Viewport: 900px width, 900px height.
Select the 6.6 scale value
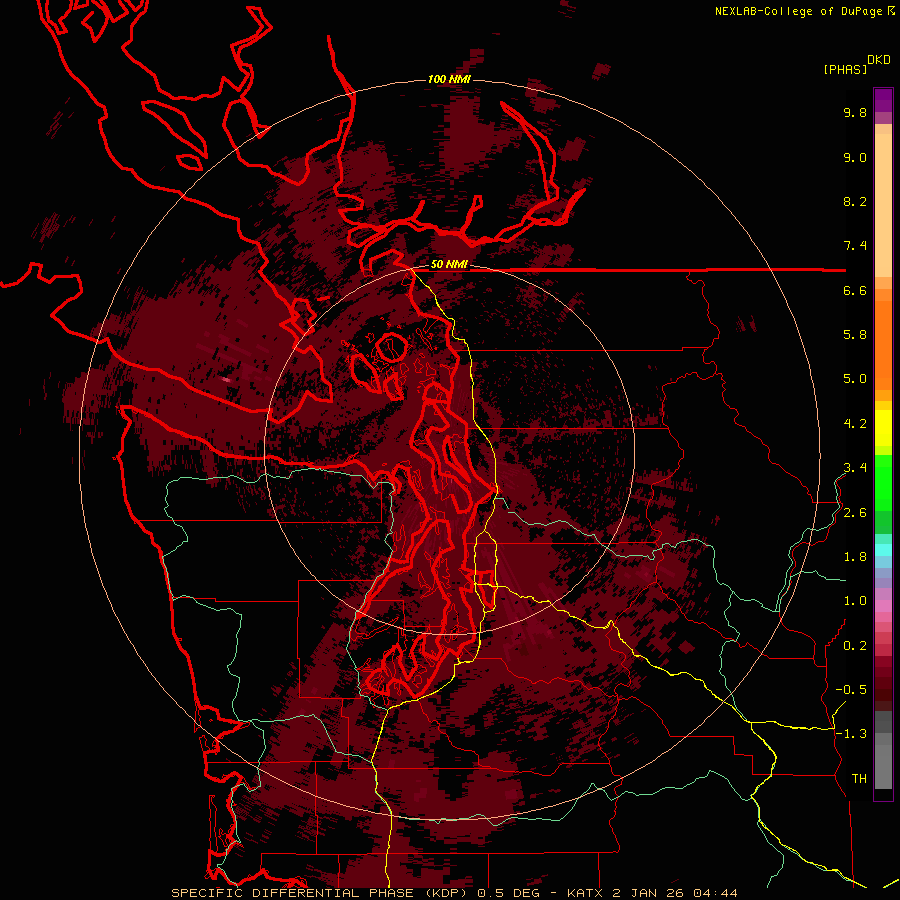[x=855, y=290]
